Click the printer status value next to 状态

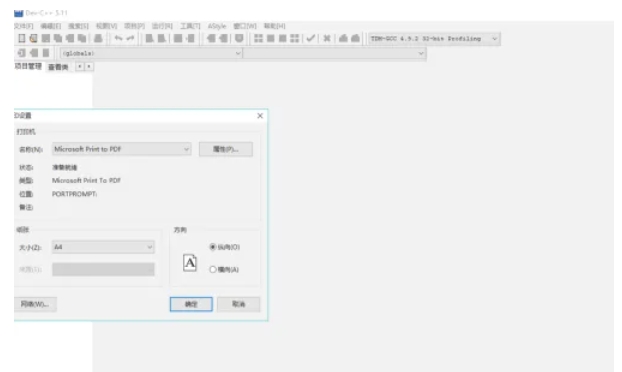click(x=64, y=167)
